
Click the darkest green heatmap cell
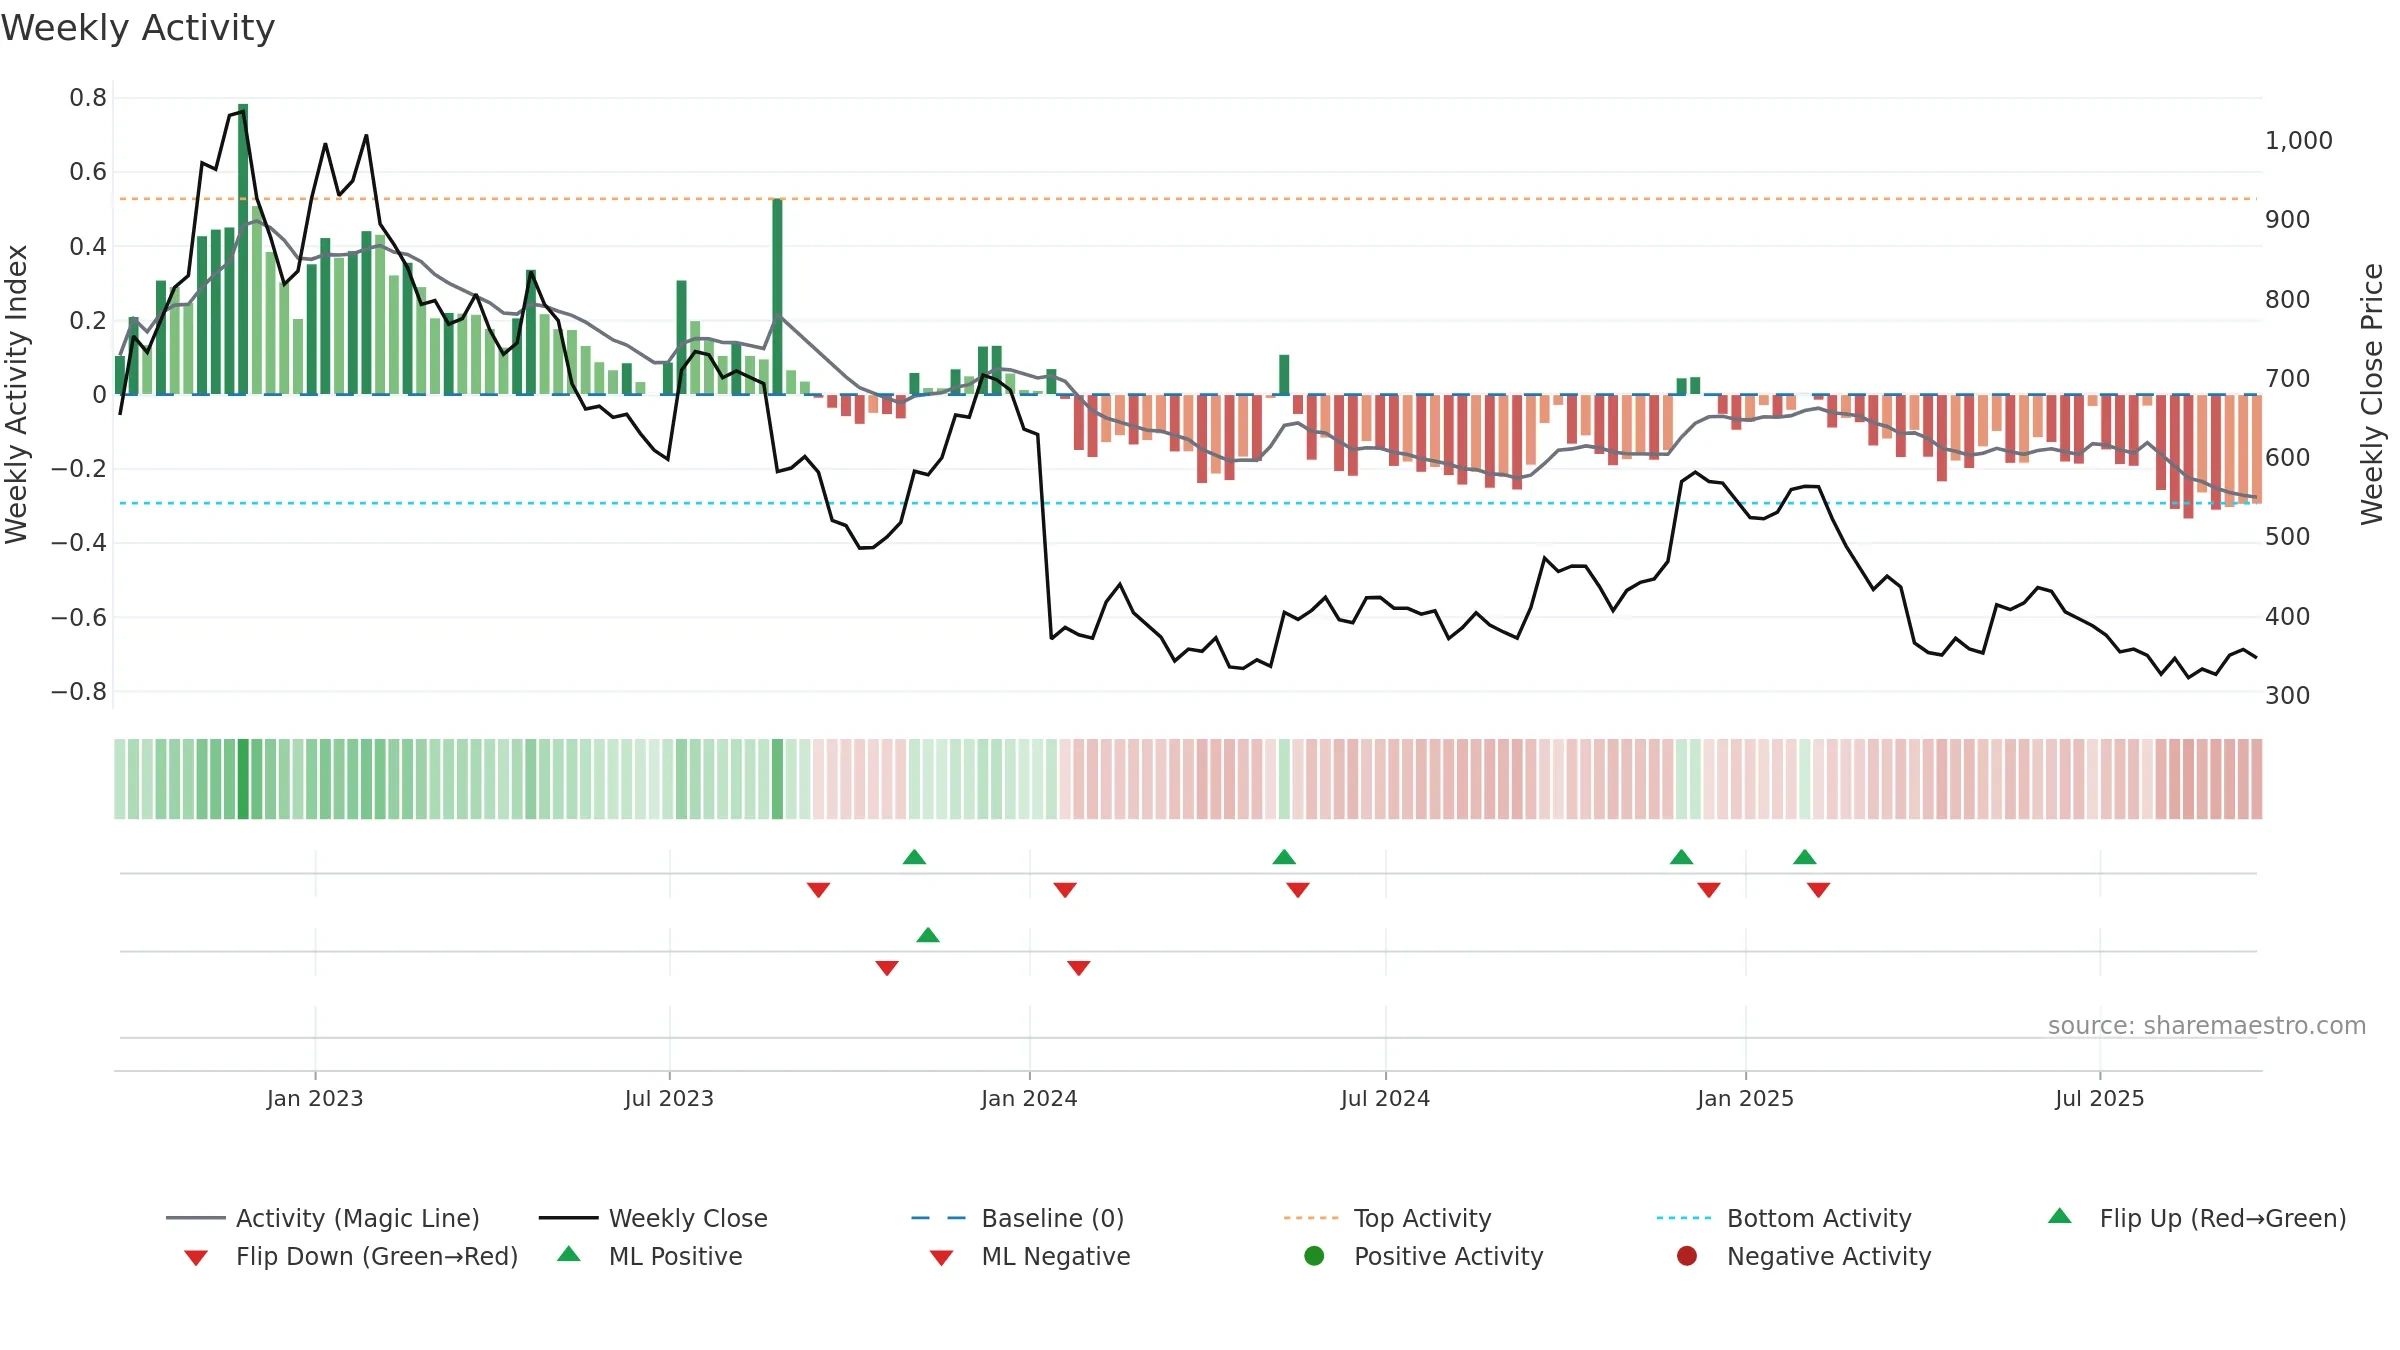[243, 779]
